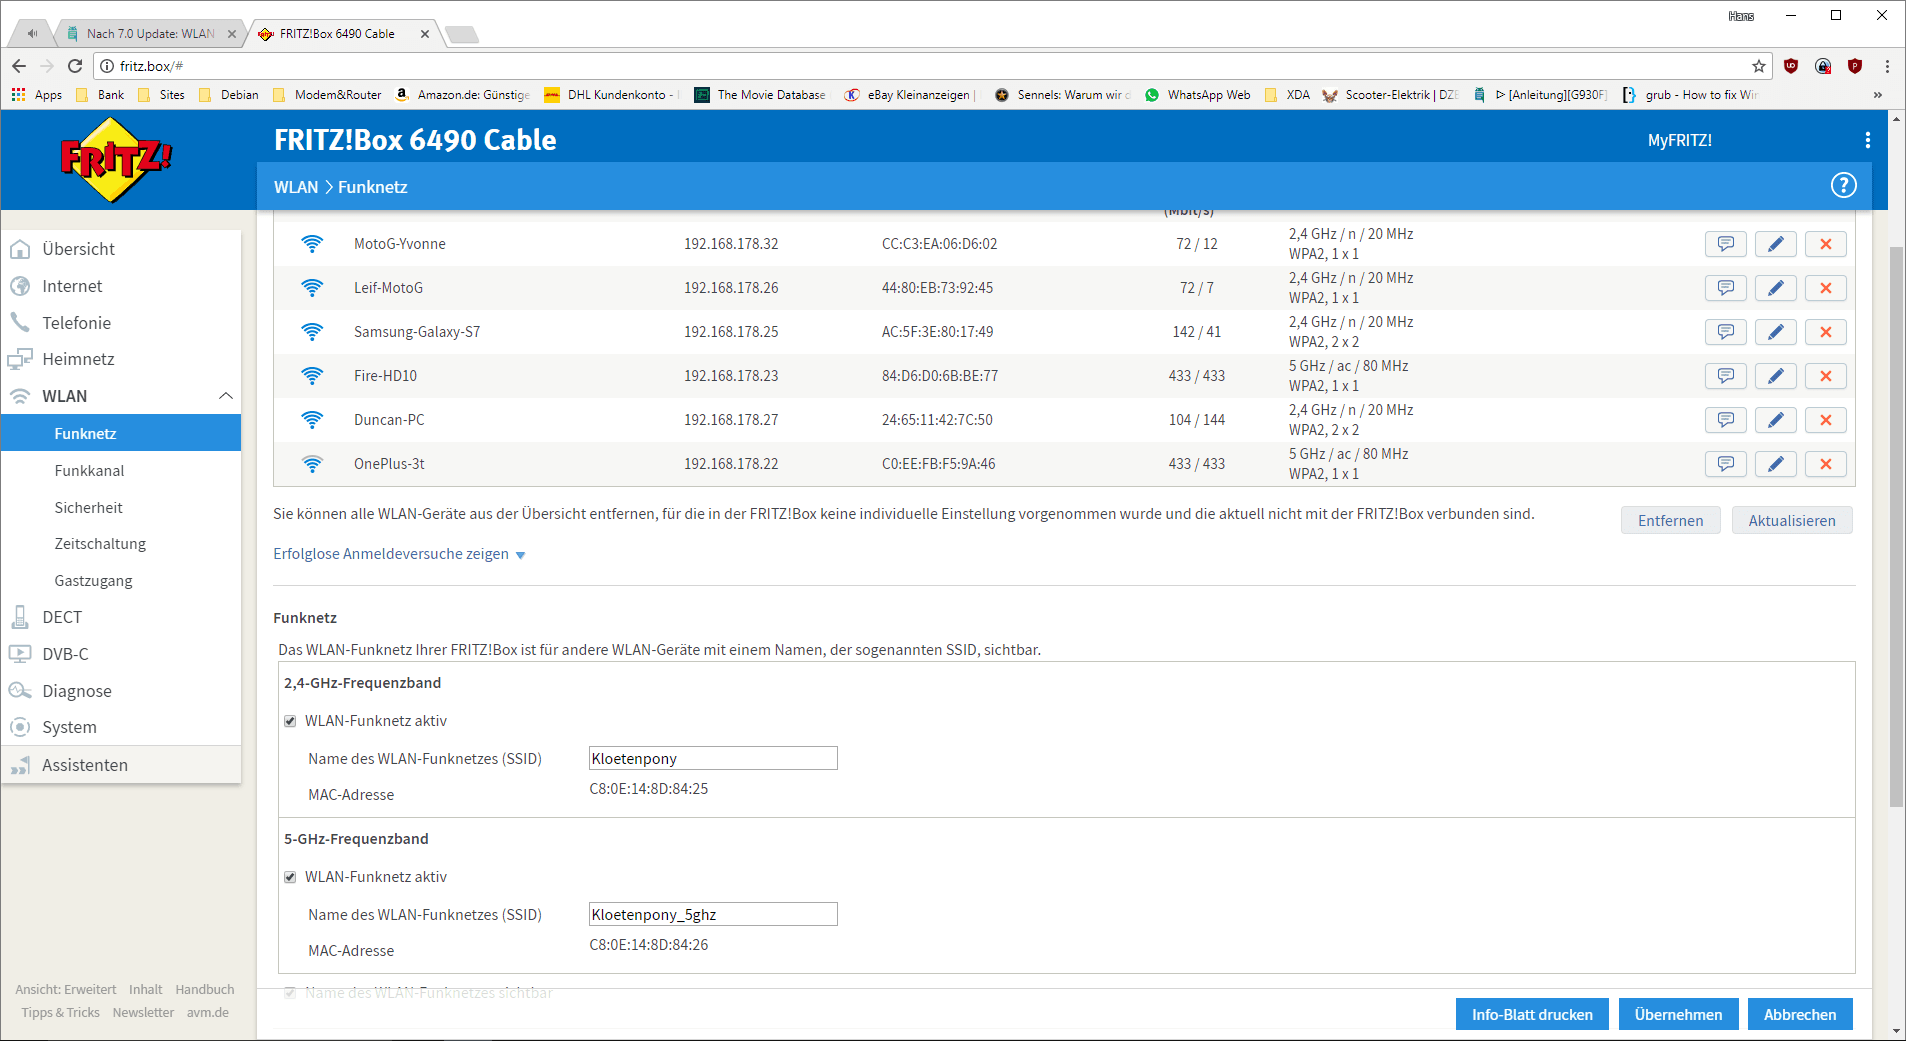Select Funkkanal submenu item

[x=121, y=471]
